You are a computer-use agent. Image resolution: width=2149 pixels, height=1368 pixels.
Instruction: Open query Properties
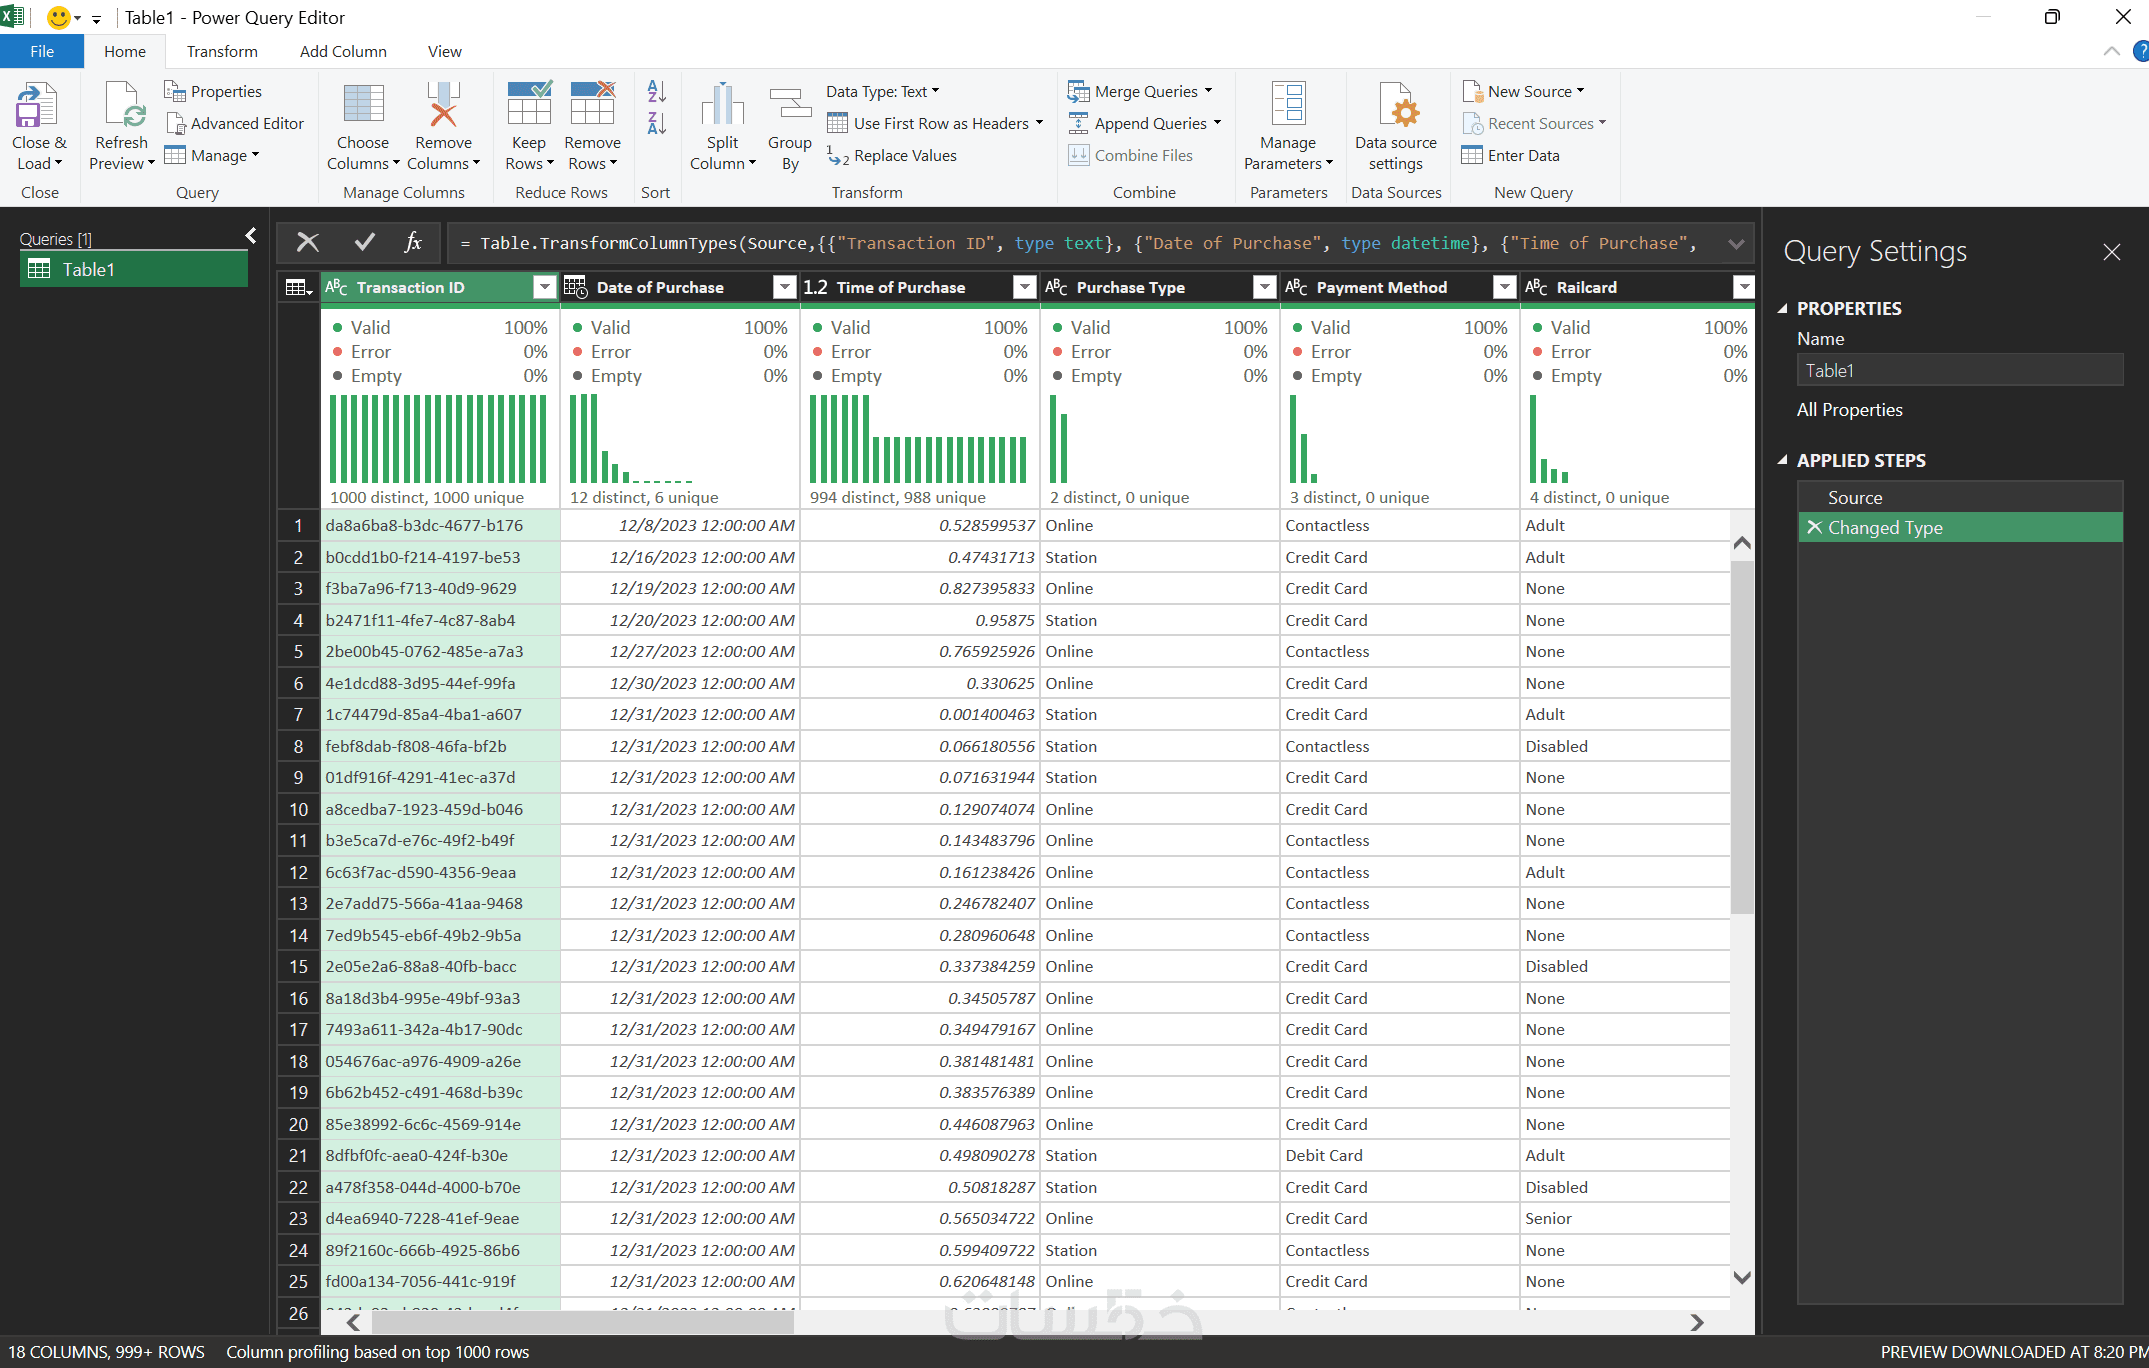click(x=213, y=91)
